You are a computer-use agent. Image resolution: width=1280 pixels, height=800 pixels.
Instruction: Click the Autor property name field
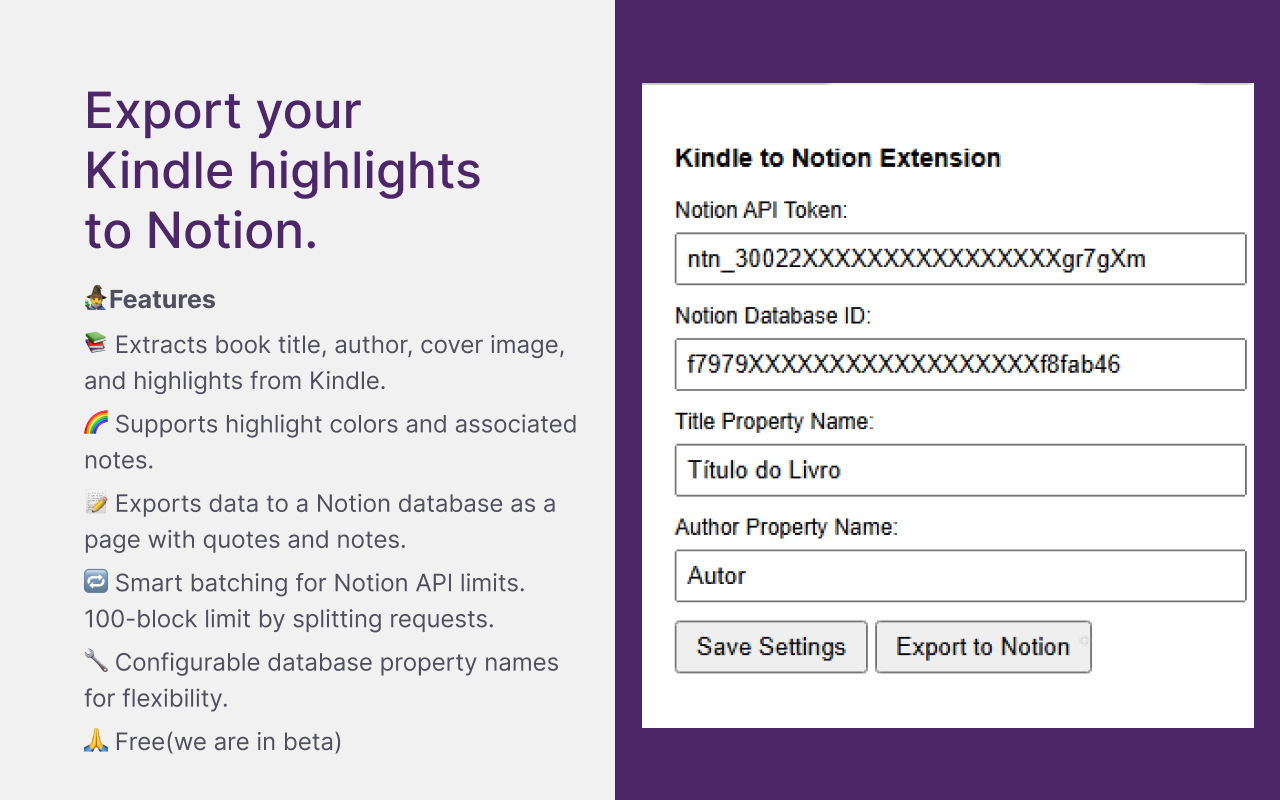click(960, 576)
